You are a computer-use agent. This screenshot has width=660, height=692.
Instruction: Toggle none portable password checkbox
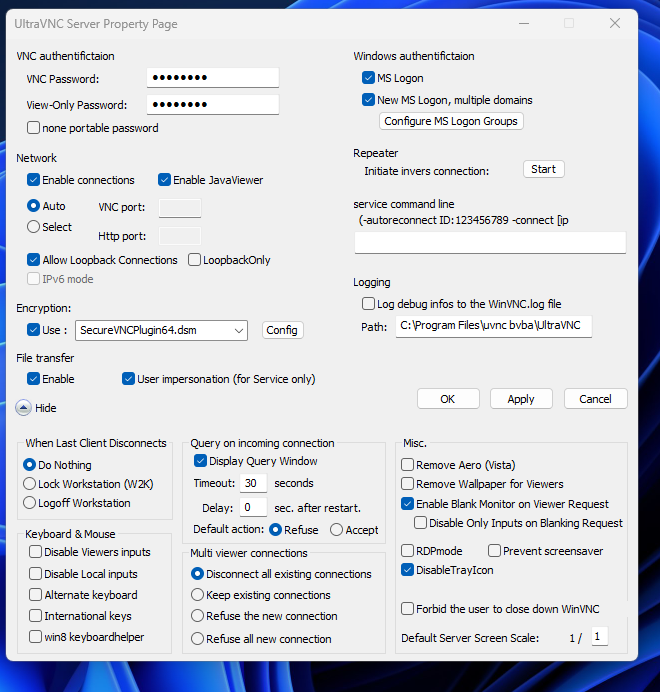click(x=34, y=128)
